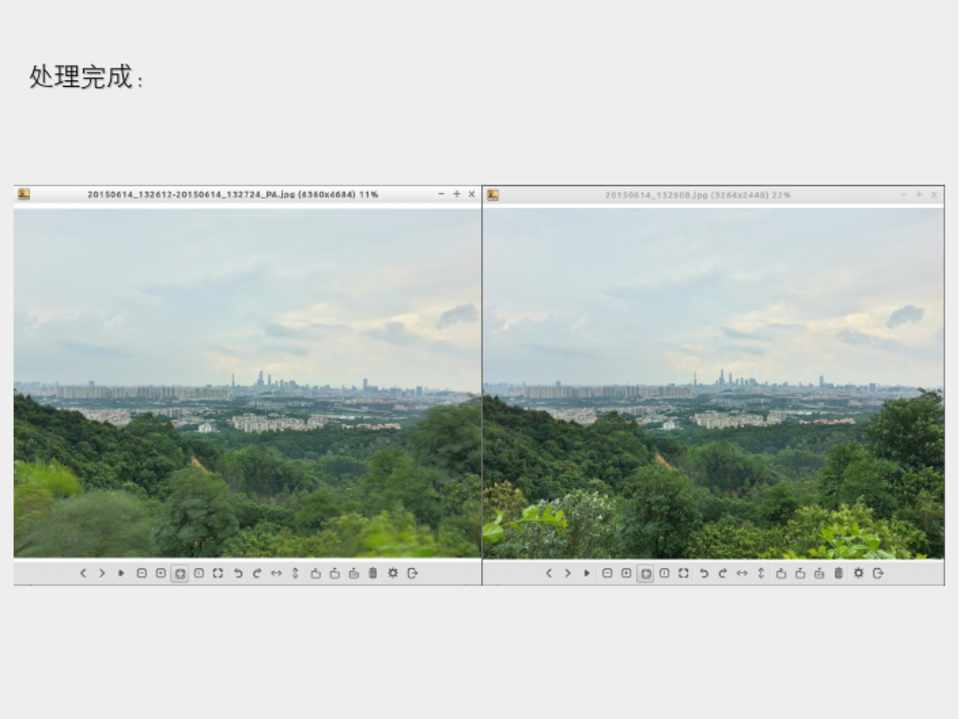
Task: Delete the panorama image in left viewer
Action: 373,573
